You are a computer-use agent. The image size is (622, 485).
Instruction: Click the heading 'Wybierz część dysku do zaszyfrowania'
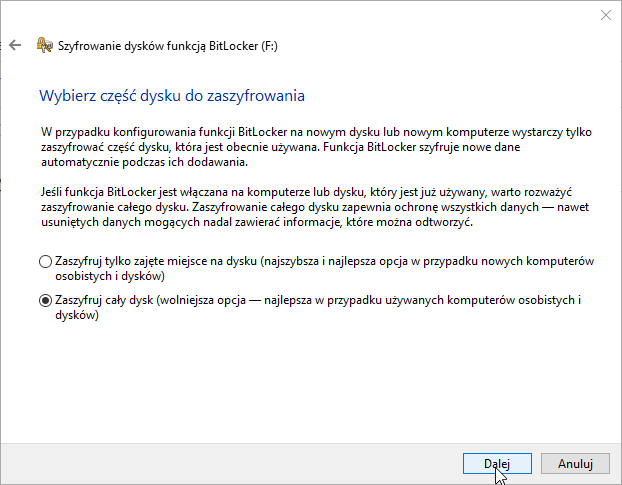pyautogui.click(x=171, y=96)
